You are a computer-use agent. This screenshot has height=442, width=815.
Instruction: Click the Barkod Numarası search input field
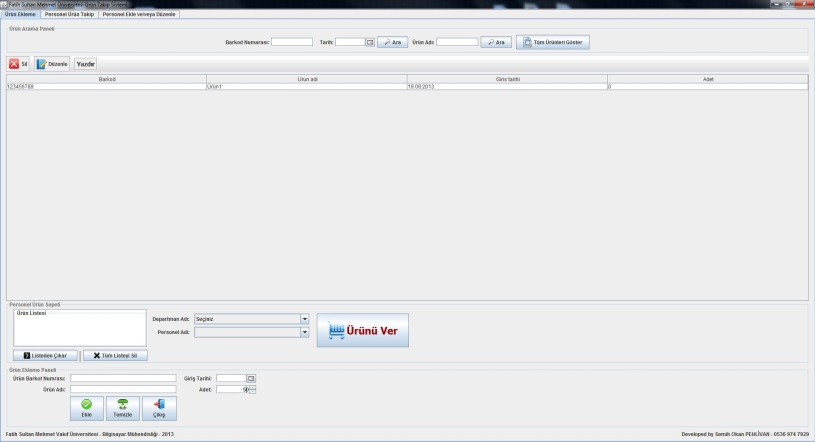(x=292, y=42)
